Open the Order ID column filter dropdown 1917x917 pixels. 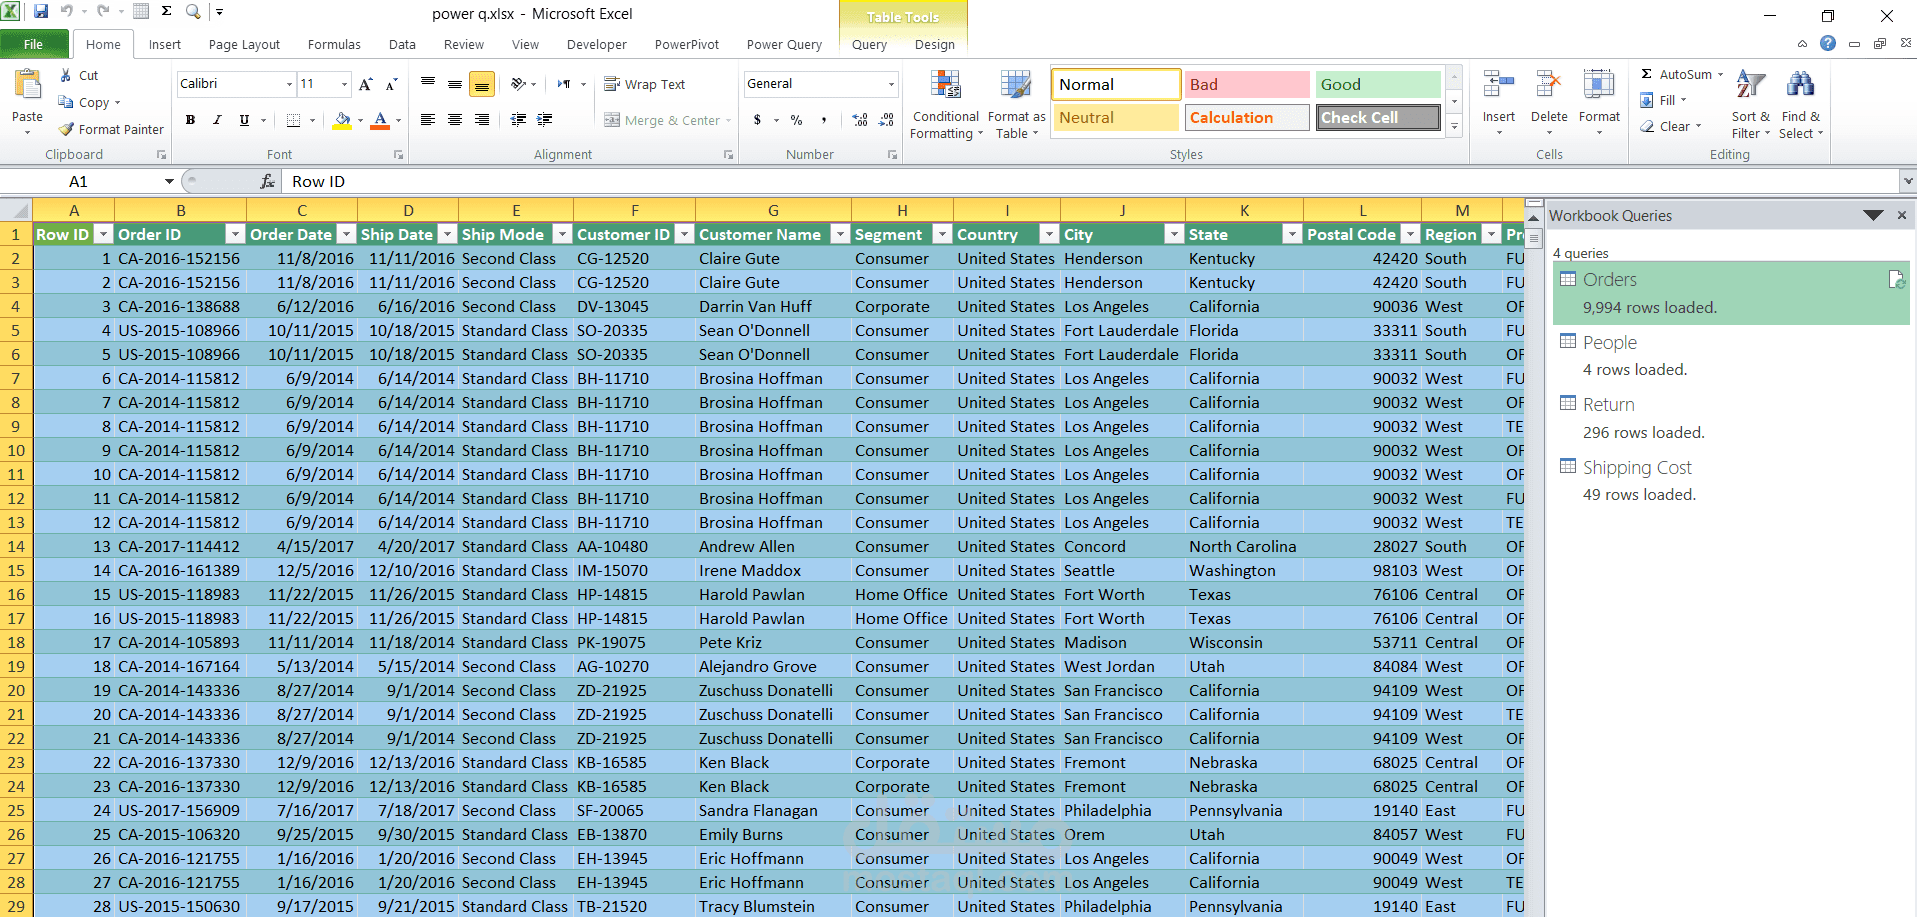coord(235,234)
